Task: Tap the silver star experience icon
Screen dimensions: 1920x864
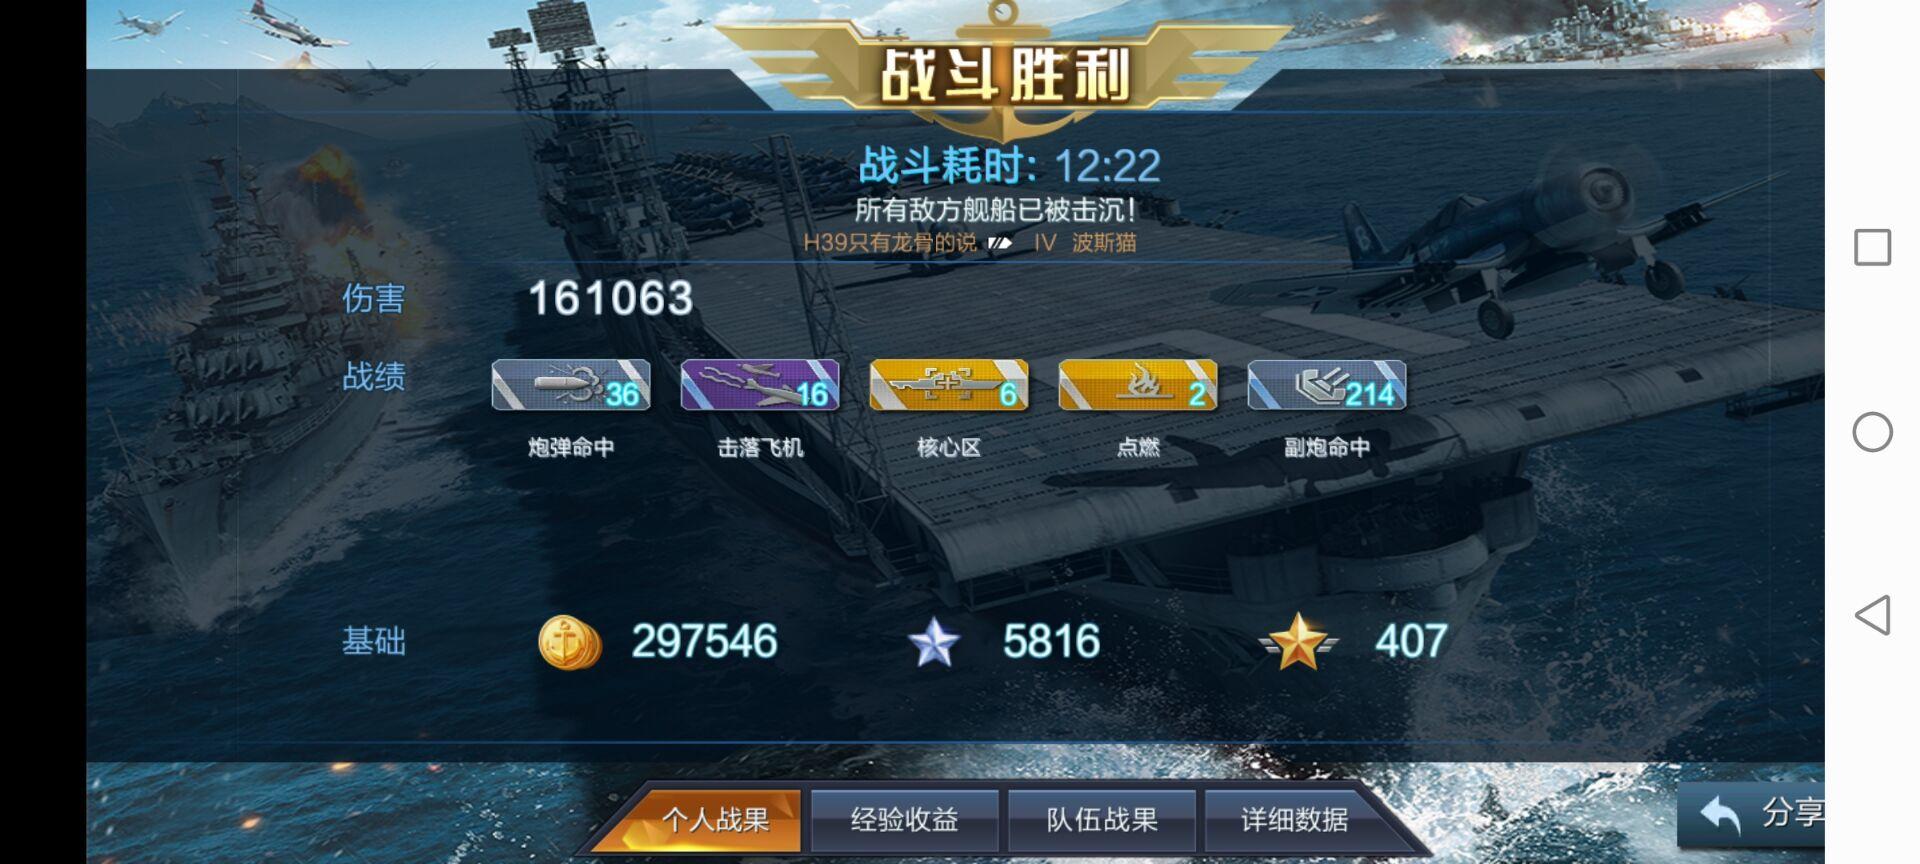Action: click(934, 642)
